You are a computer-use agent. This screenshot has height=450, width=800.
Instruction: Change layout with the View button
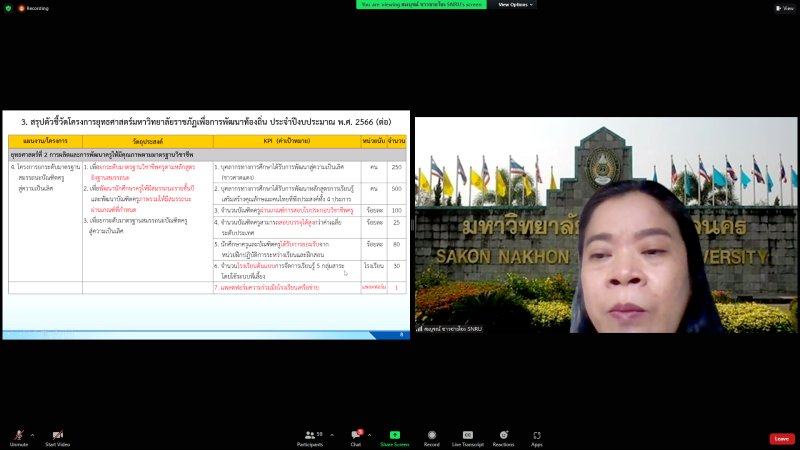click(x=783, y=7)
